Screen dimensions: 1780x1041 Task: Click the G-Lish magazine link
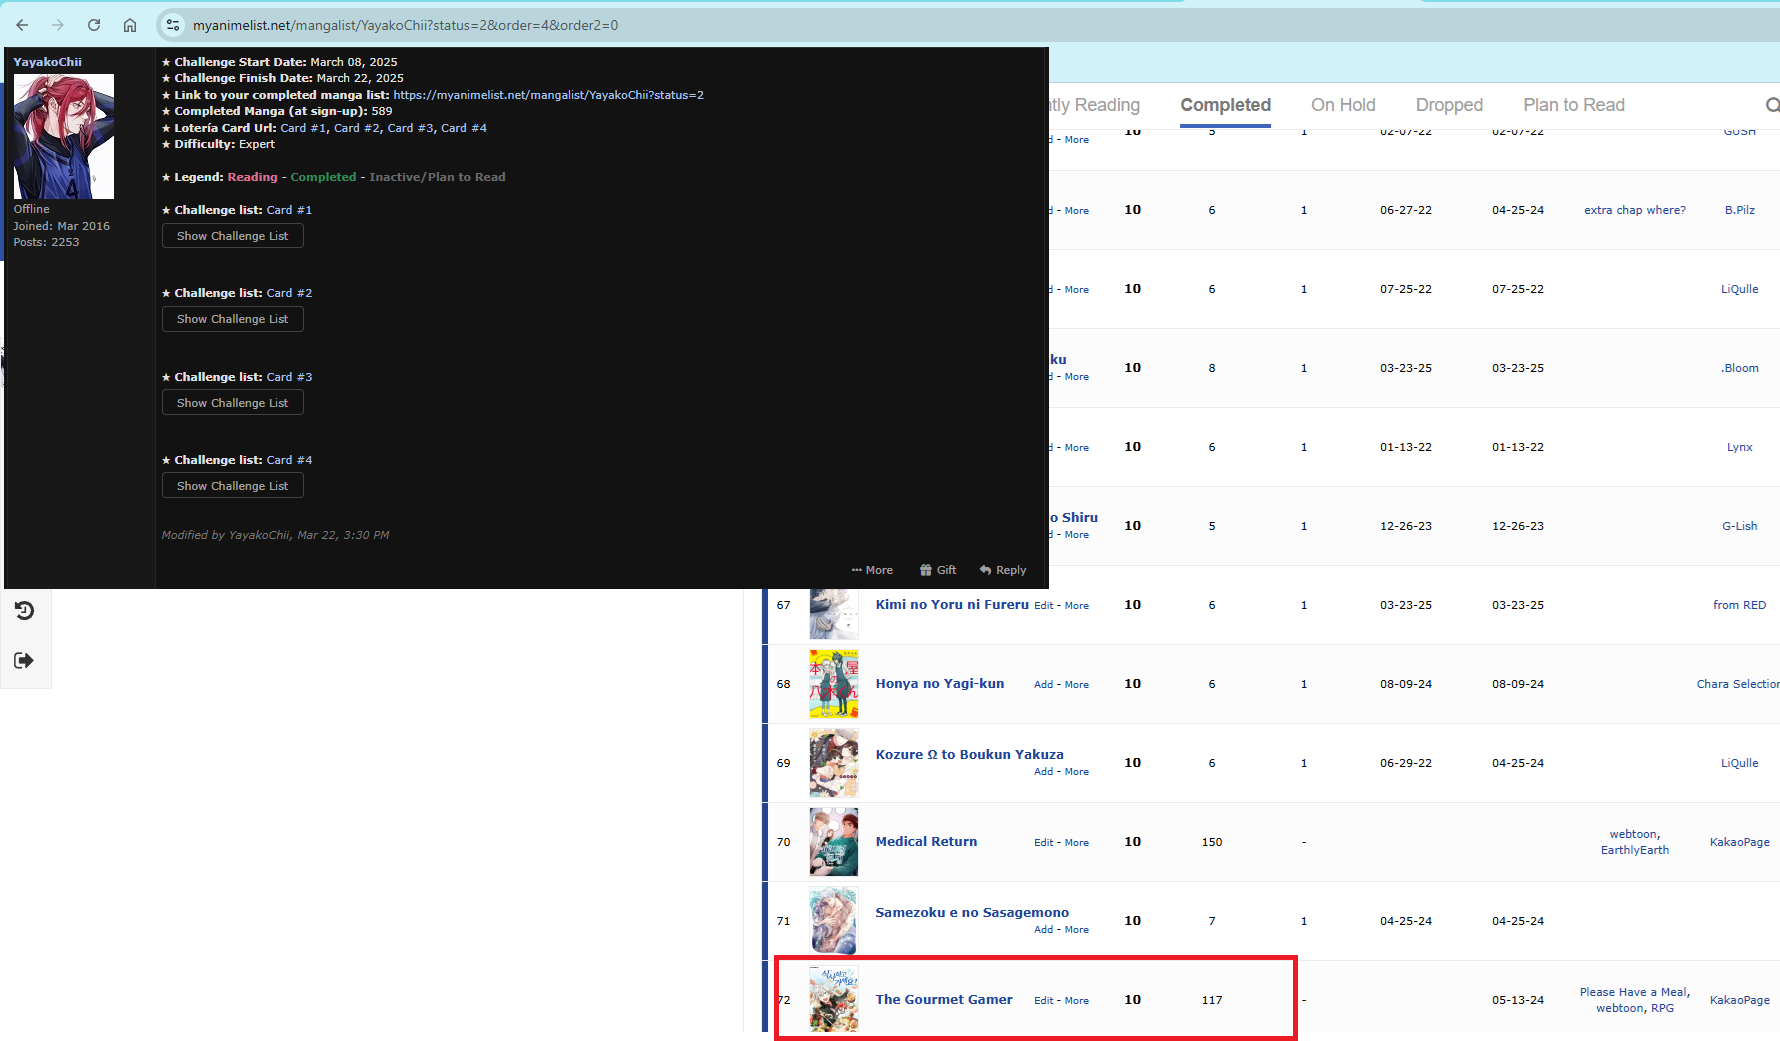[x=1740, y=526]
